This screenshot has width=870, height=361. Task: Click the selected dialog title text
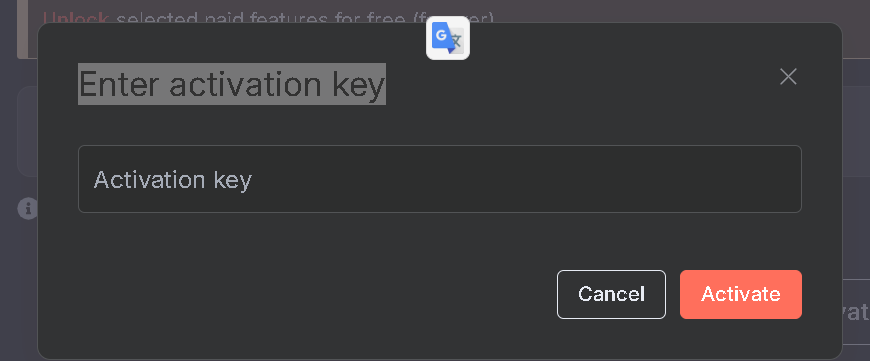click(x=232, y=84)
